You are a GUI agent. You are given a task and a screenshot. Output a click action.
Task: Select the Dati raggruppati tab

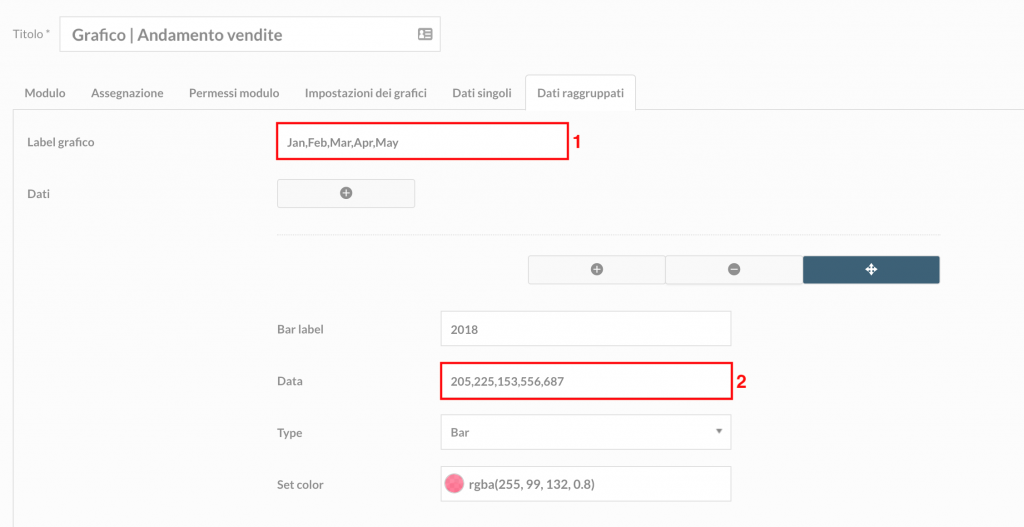(x=581, y=93)
